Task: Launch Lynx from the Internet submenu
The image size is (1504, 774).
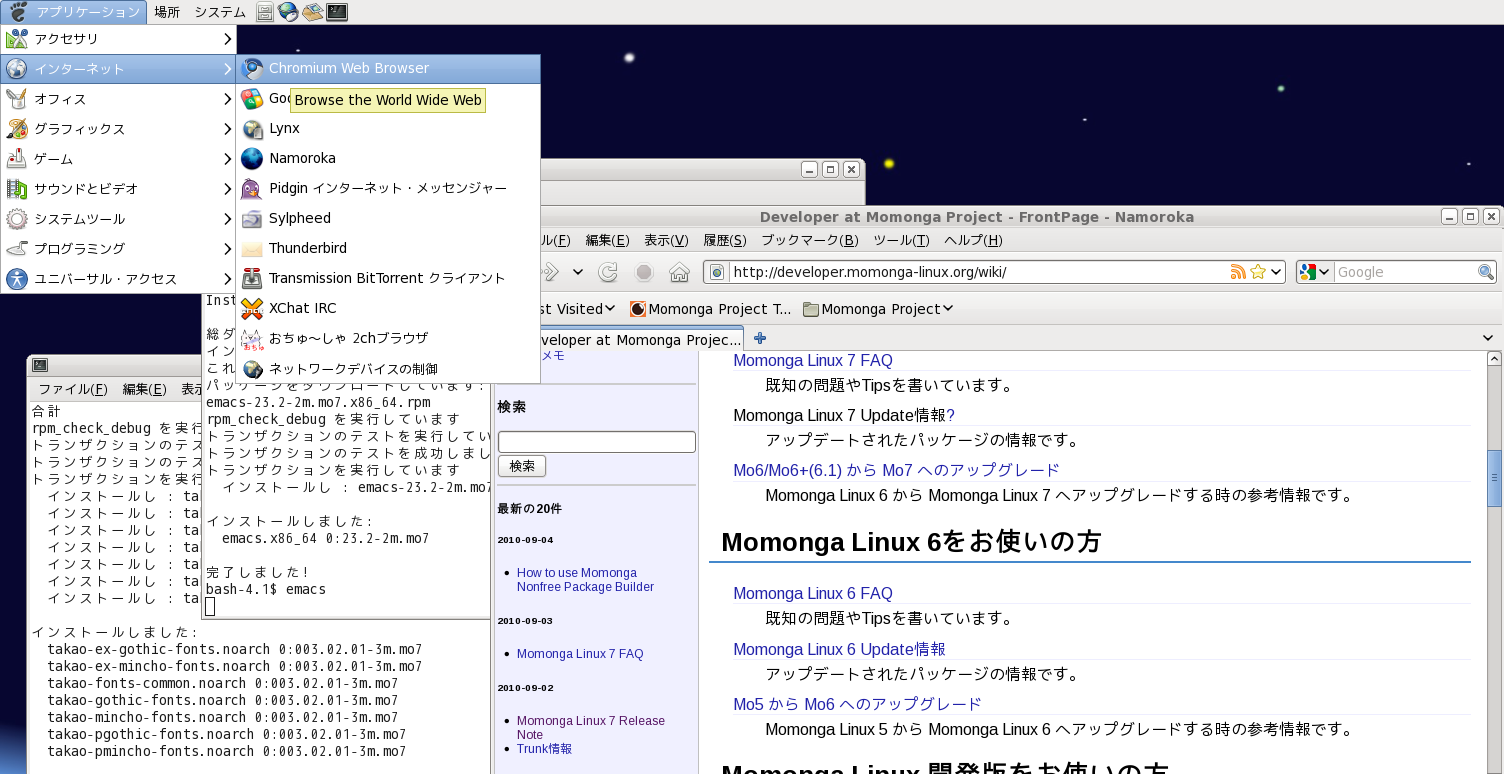Action: (x=388, y=129)
